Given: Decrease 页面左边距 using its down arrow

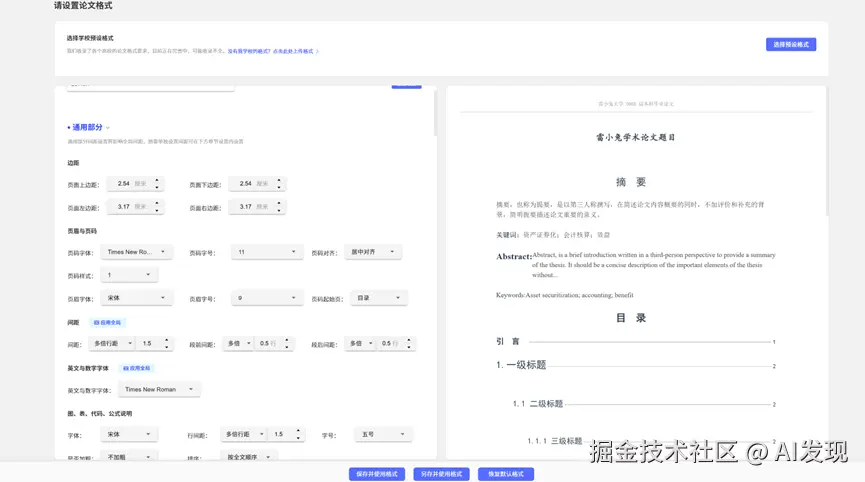Looking at the screenshot, I should click(x=157, y=211).
